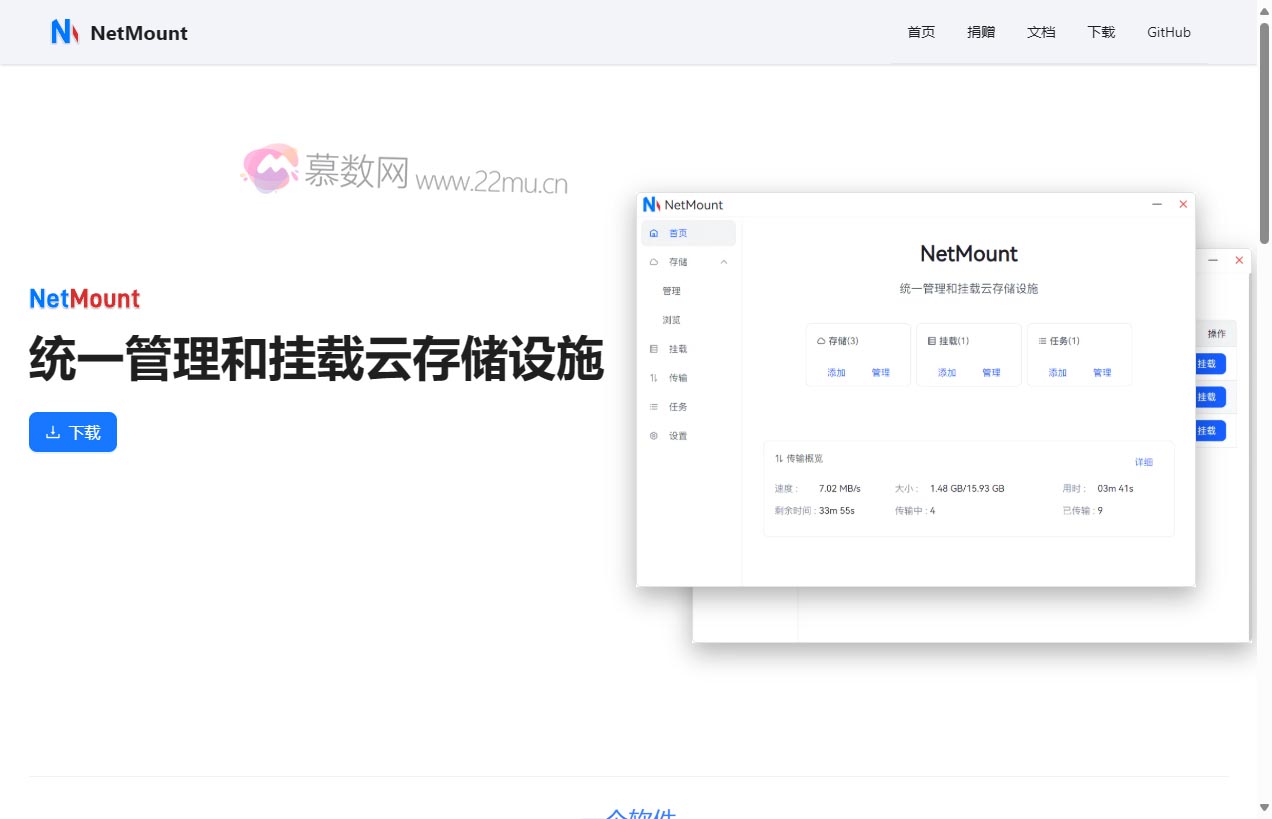This screenshot has height=819, width=1272.
Task: Click 管理 in the 挂载(1) card
Action: [991, 371]
